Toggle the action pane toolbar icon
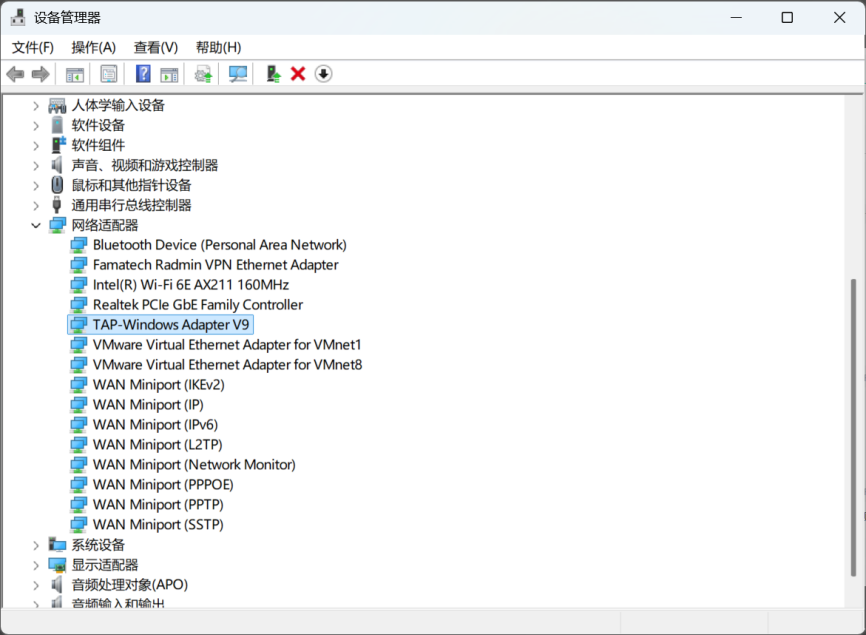Screen dimensions: 866x635 click(x=169, y=74)
